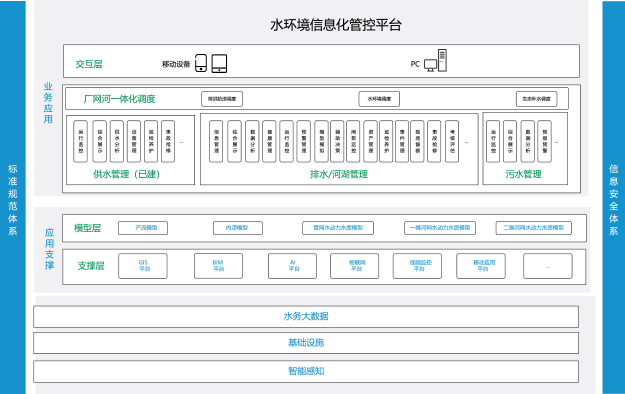625x394 pixels.
Task: Open the 资产管理 module
Action: point(370,141)
